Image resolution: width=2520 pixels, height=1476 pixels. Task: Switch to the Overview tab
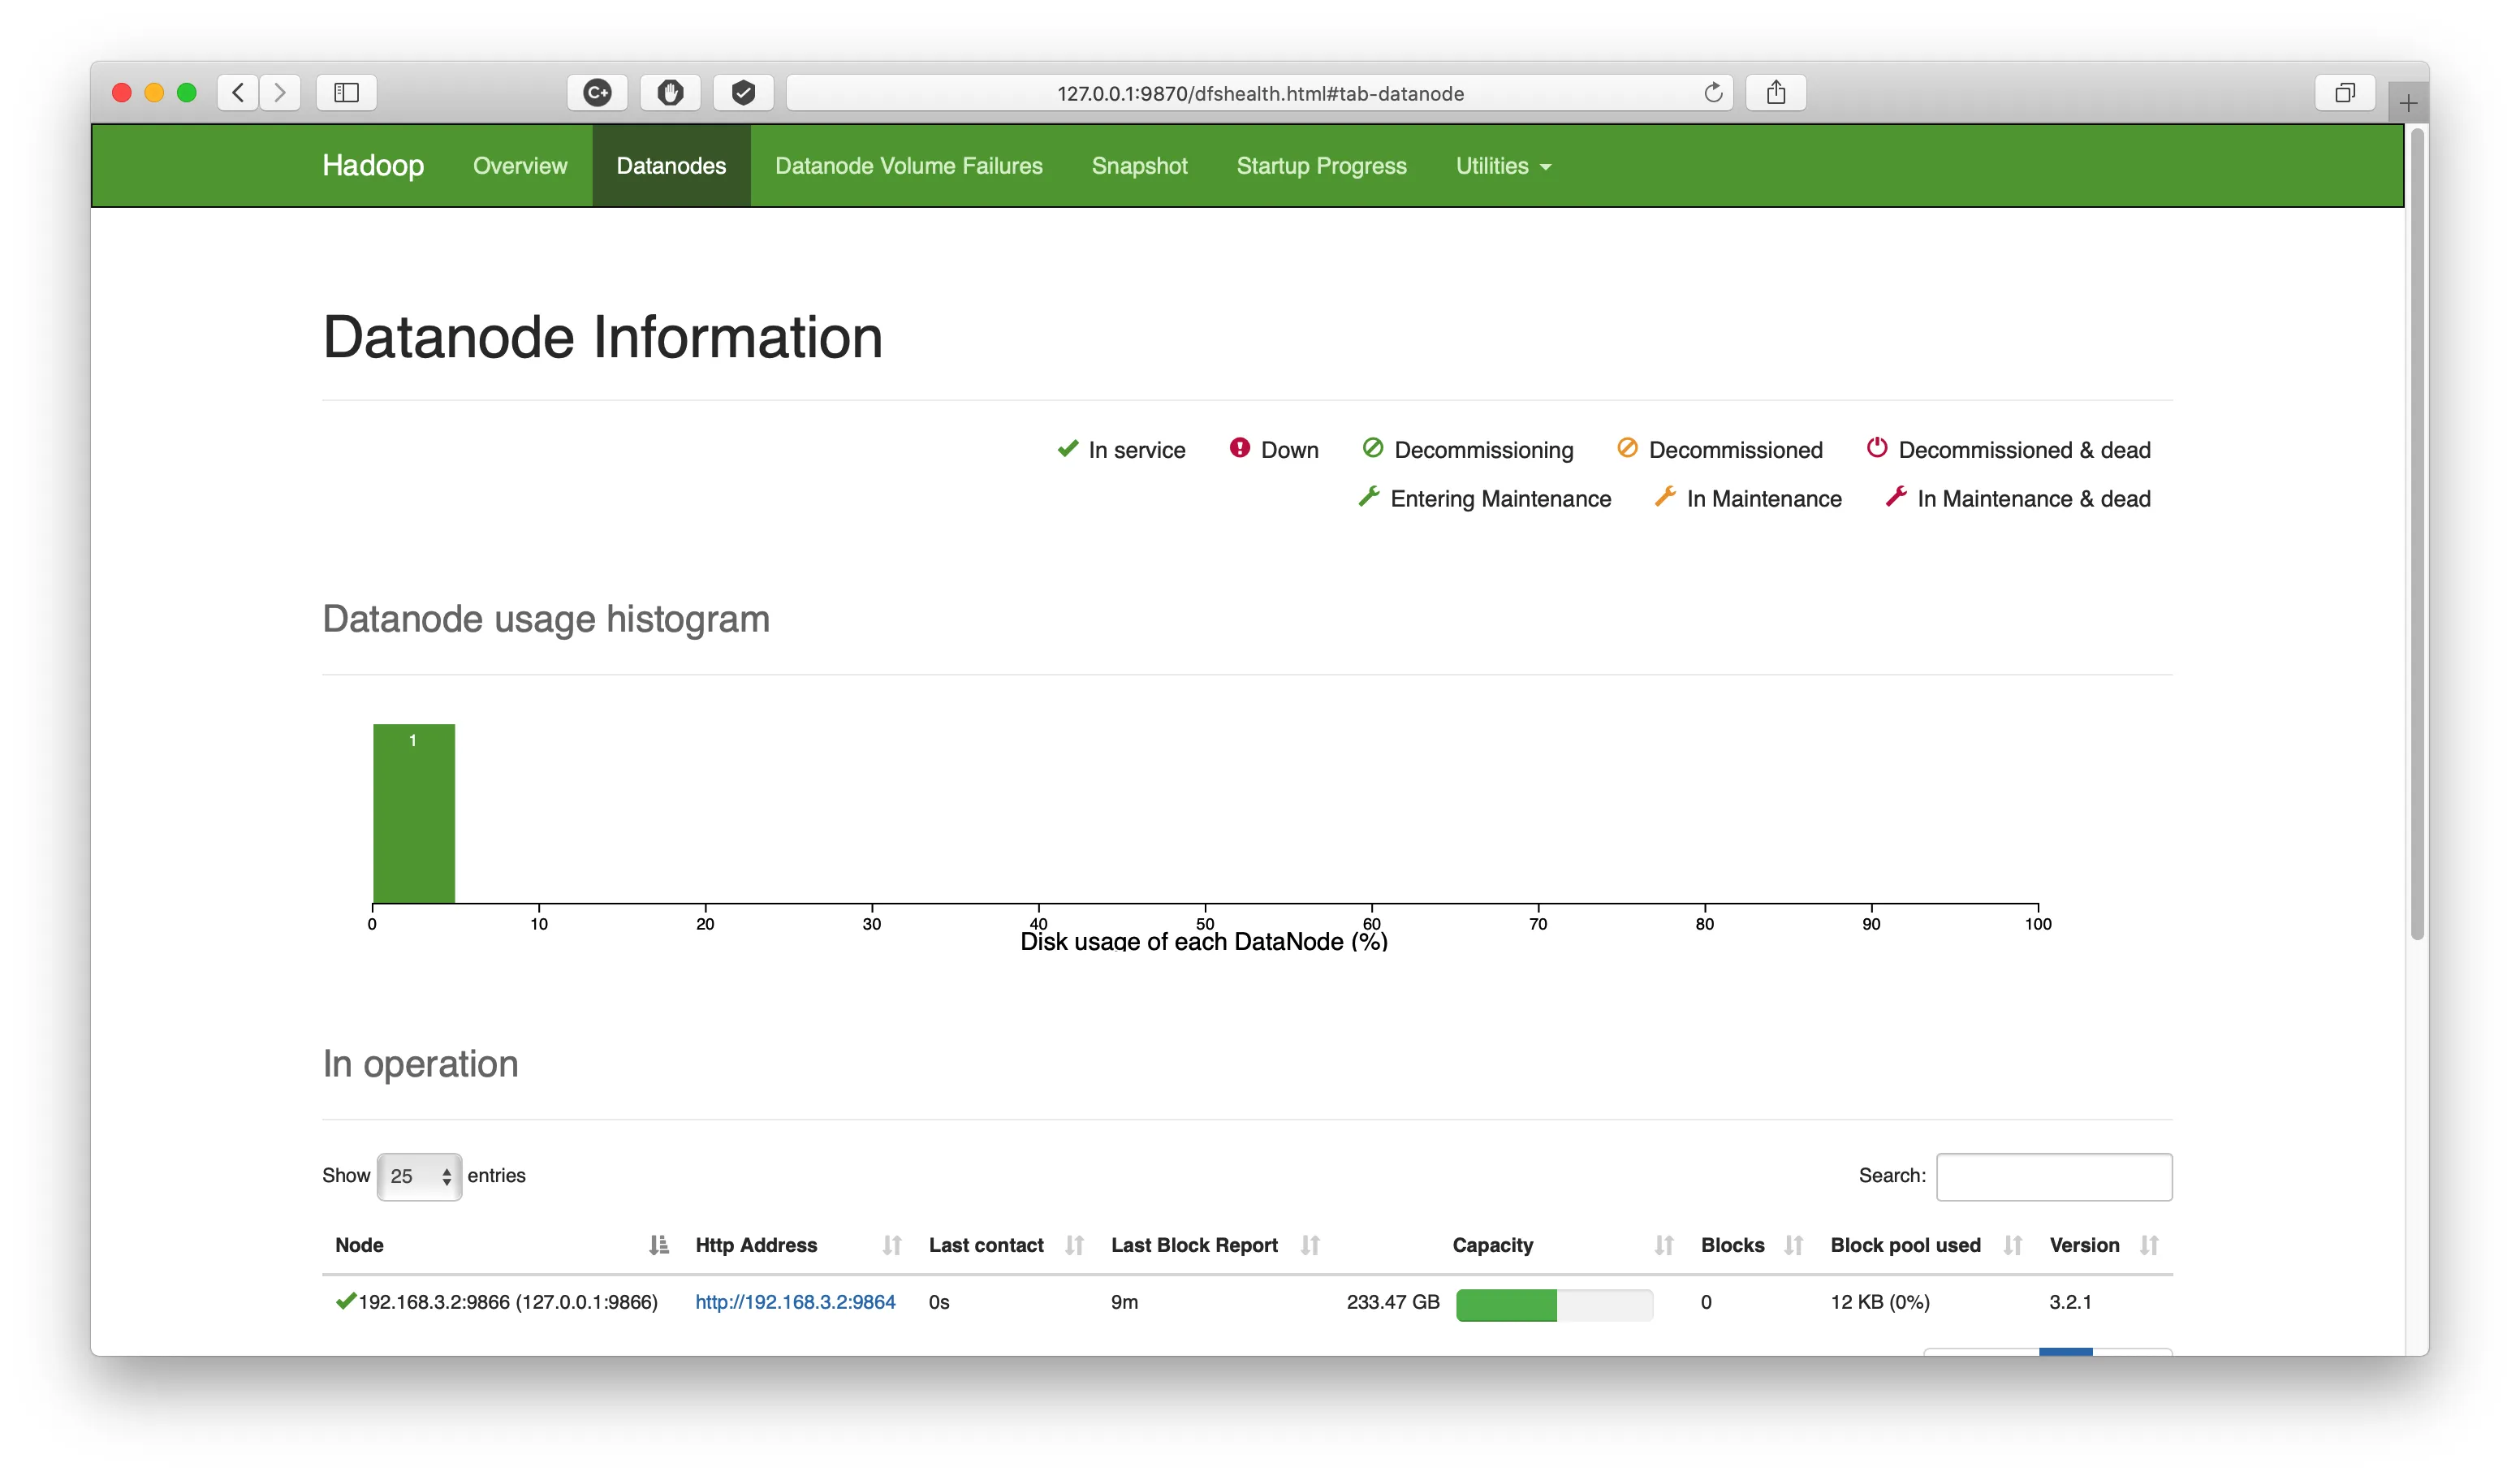point(520,166)
